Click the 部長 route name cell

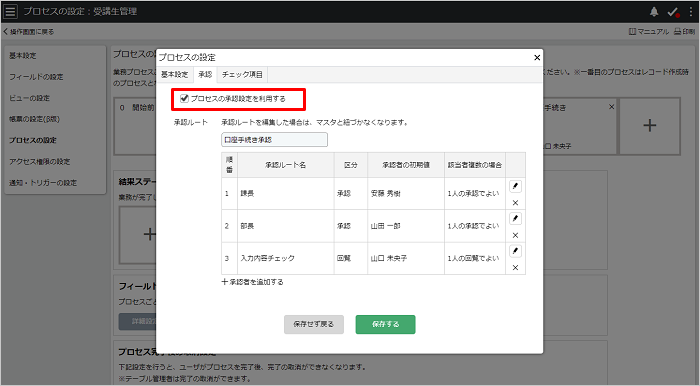coord(285,226)
